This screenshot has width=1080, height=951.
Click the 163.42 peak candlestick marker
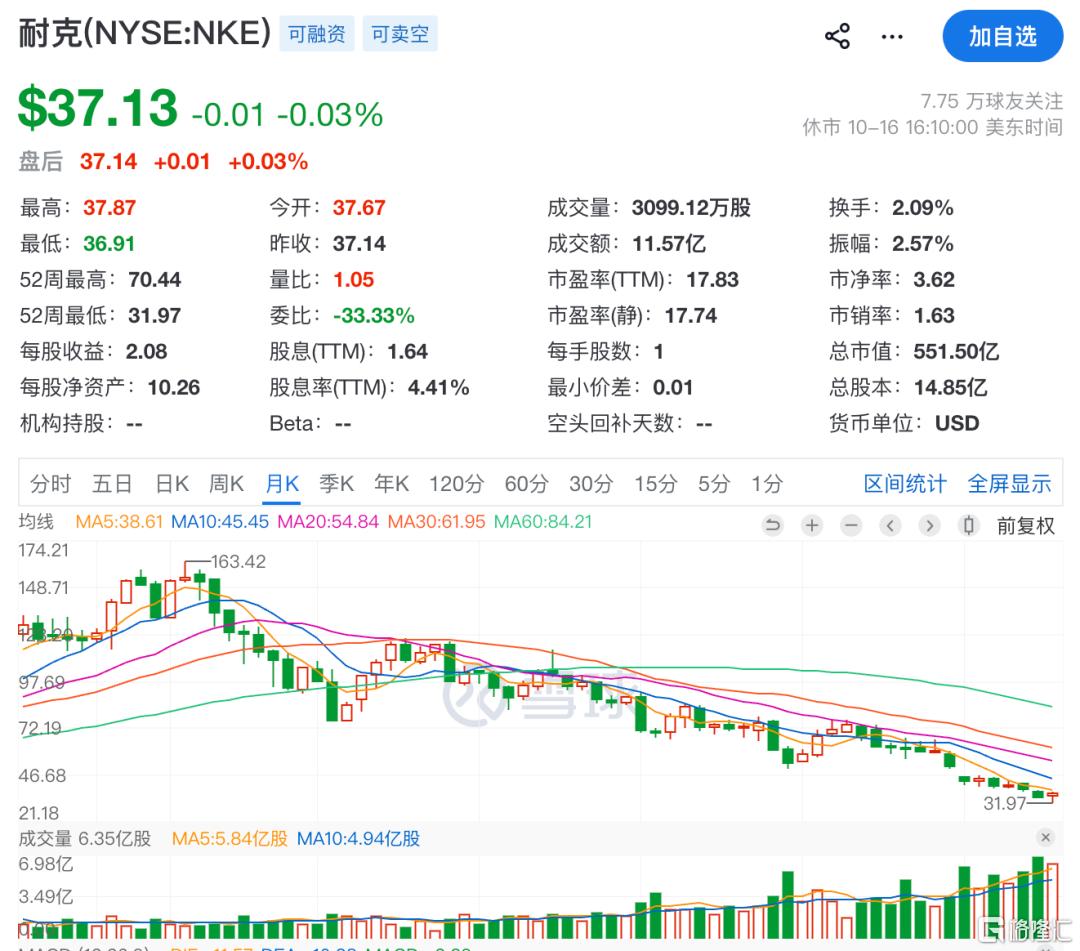[x=186, y=571]
